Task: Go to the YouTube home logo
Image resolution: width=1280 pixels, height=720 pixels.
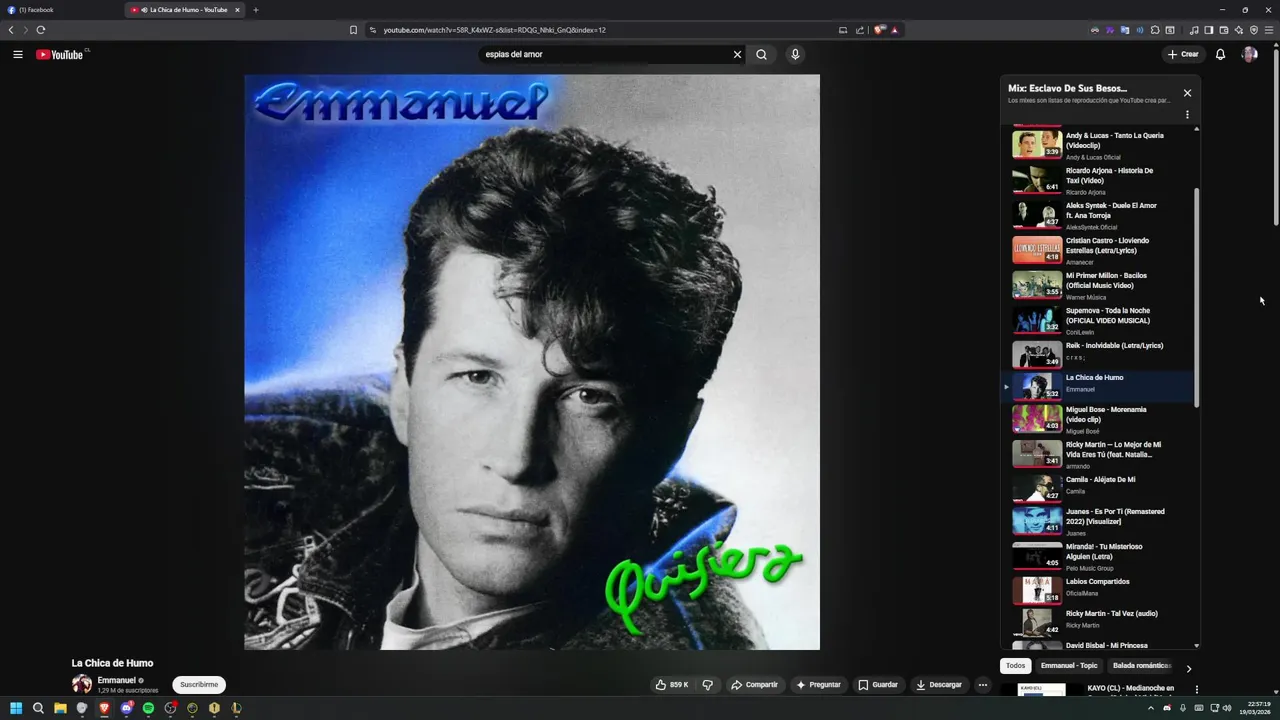Action: (x=60, y=55)
